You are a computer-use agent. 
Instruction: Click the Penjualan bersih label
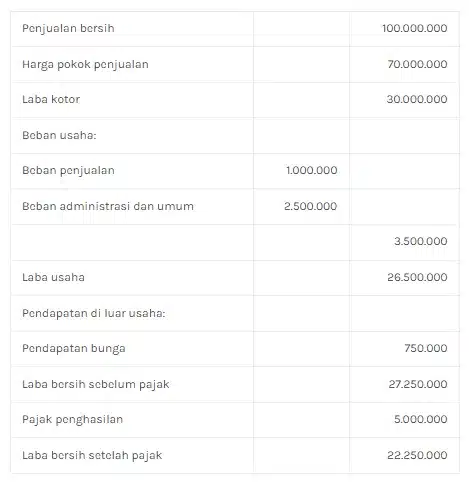click(x=68, y=29)
